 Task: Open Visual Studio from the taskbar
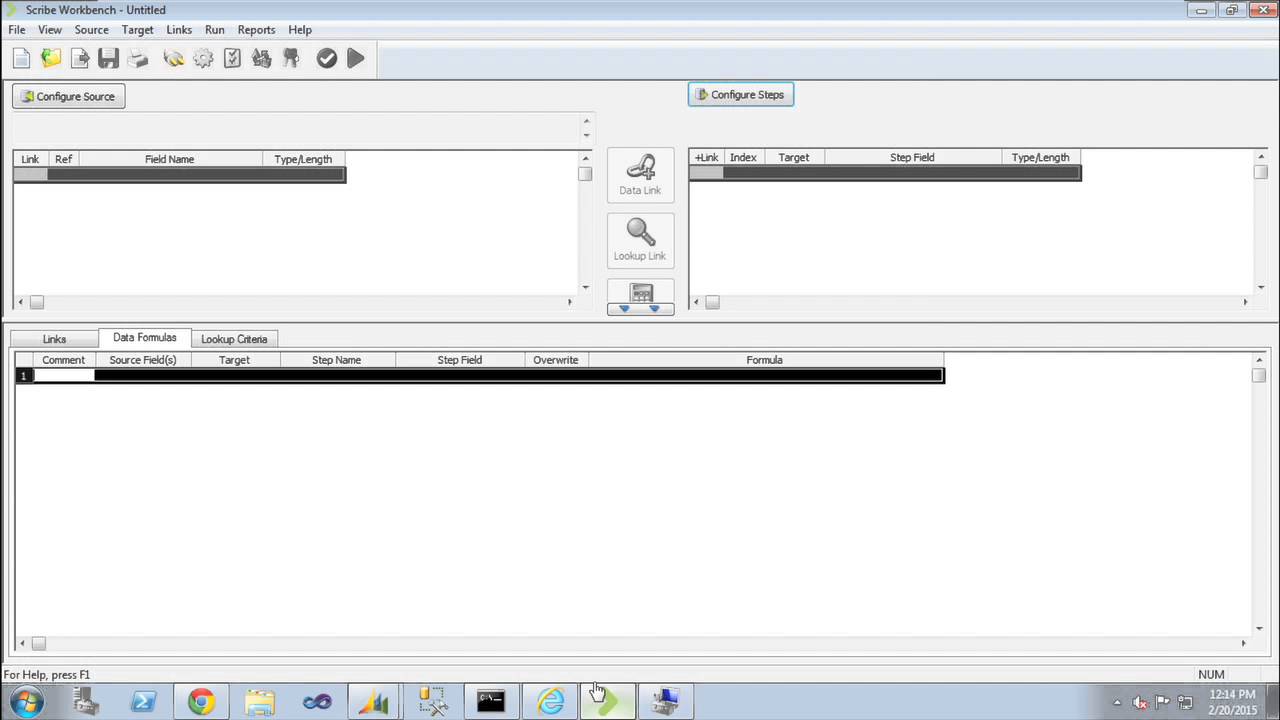[317, 702]
